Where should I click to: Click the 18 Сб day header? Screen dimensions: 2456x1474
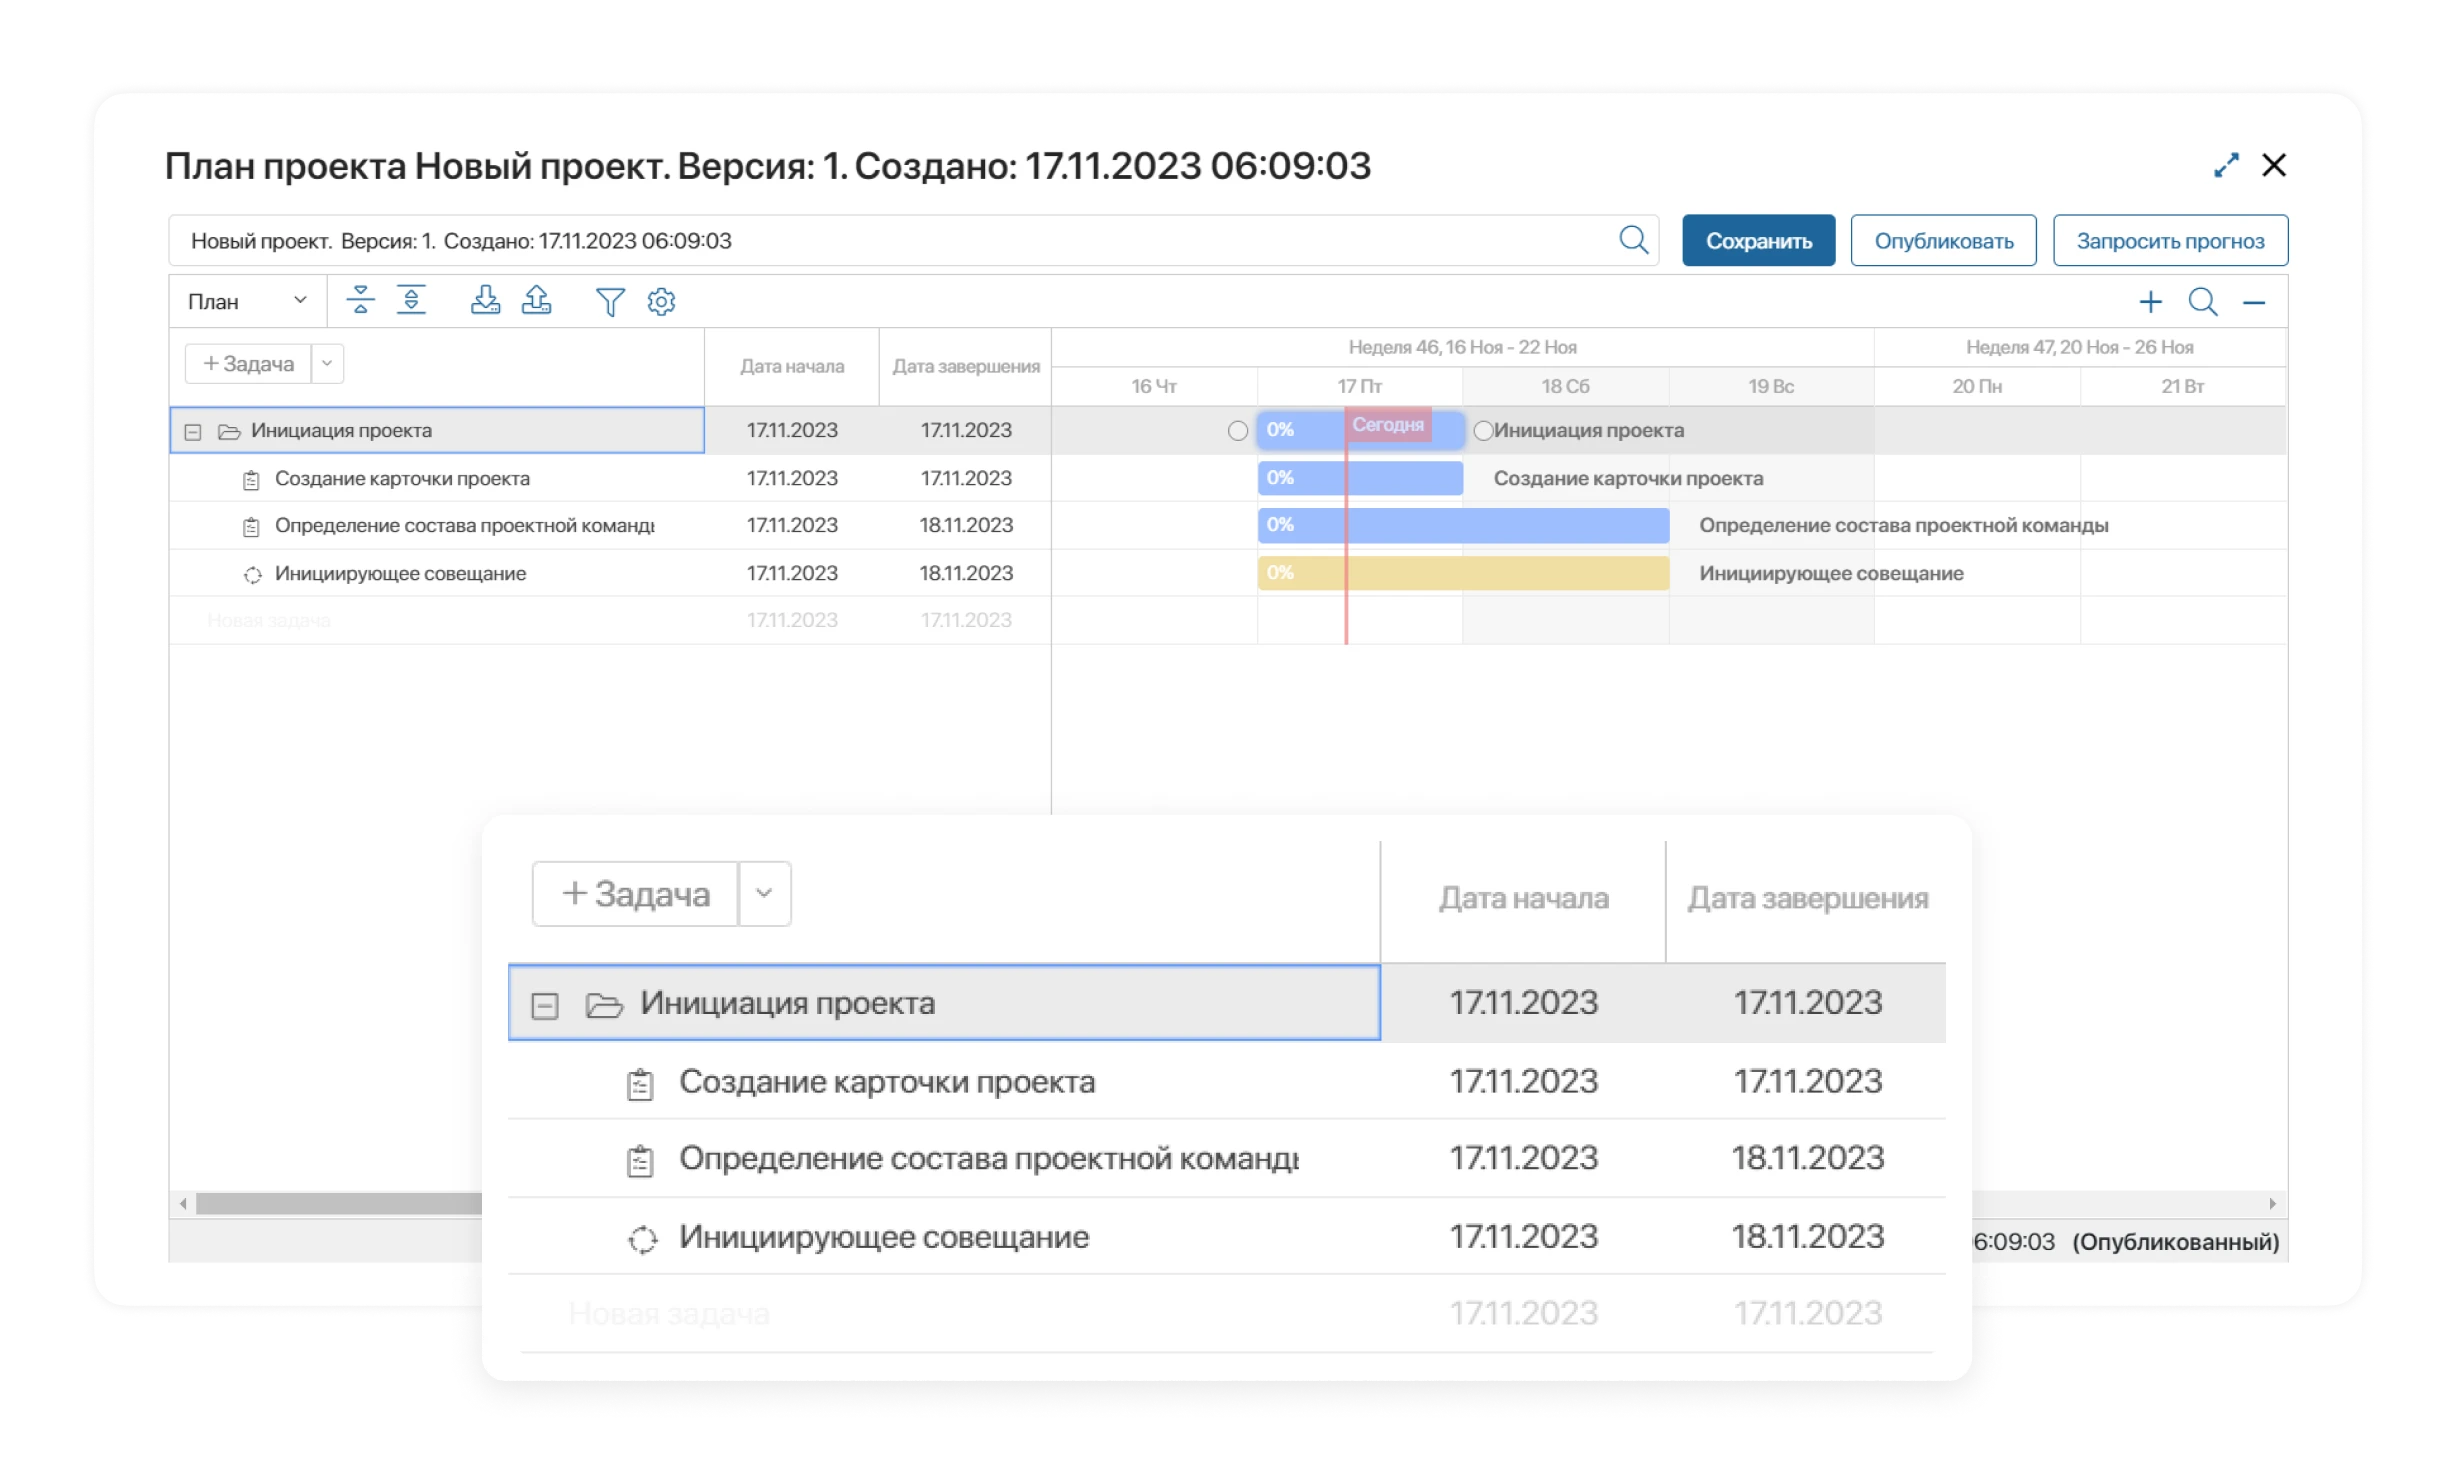(x=1565, y=386)
